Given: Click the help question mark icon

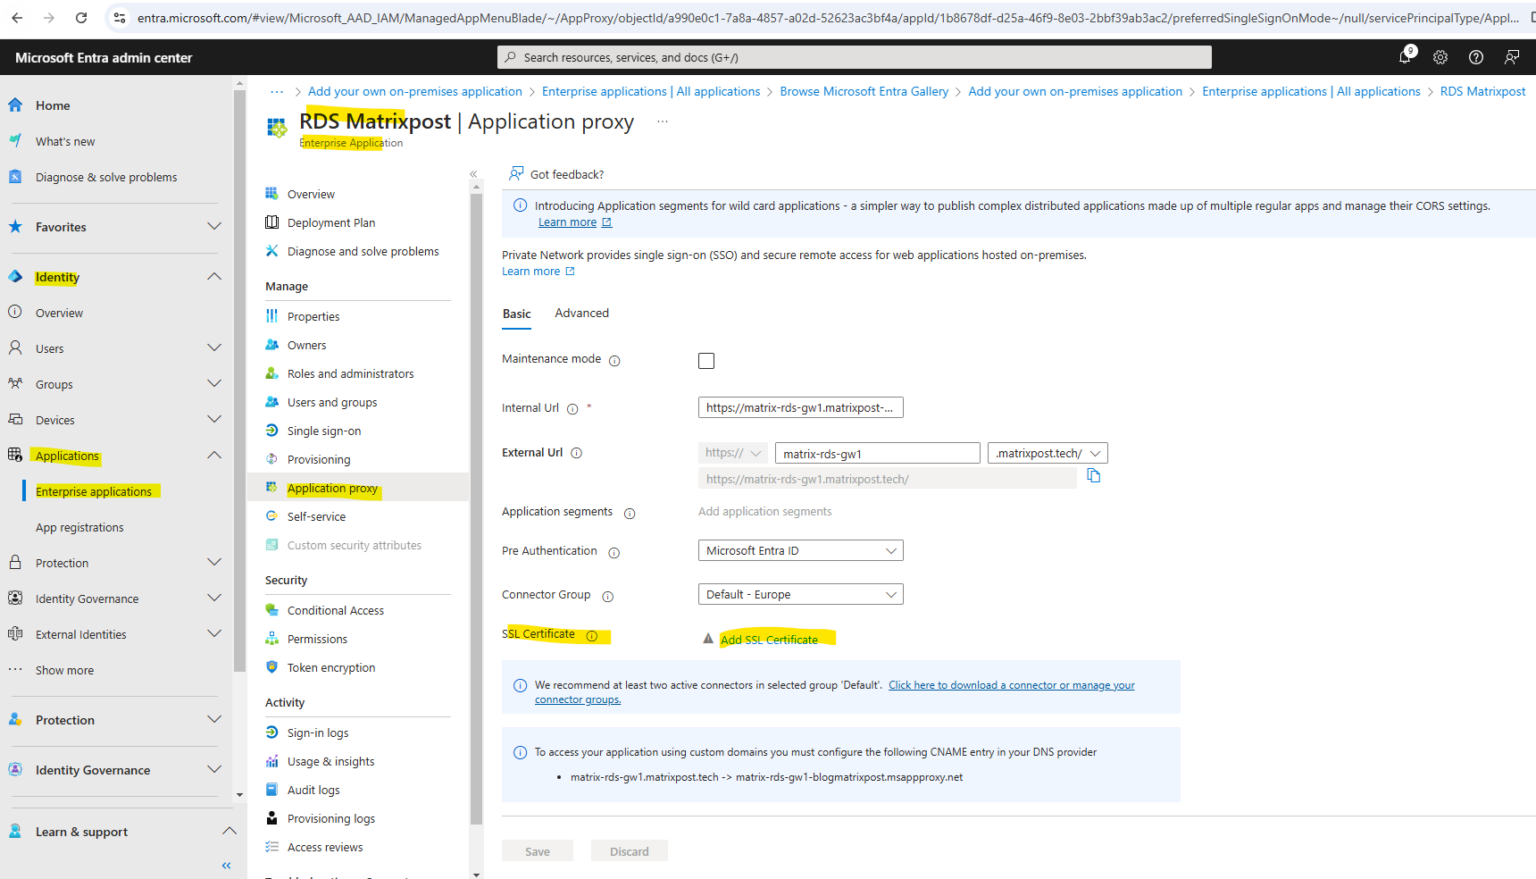Looking at the screenshot, I should pos(1475,57).
